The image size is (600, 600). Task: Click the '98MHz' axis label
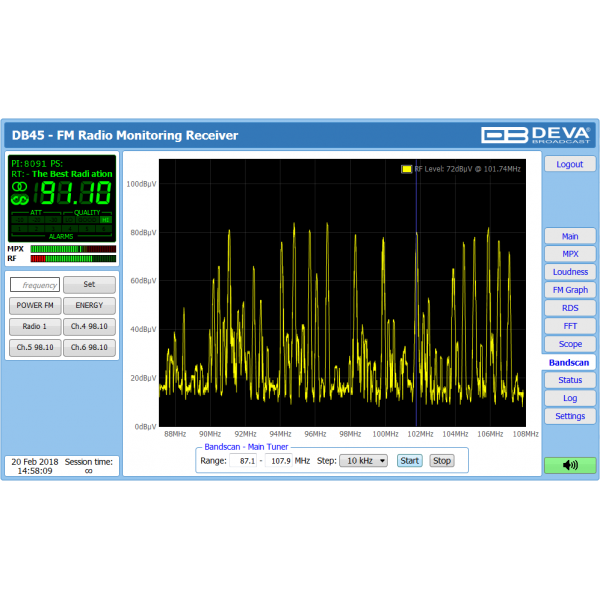pyautogui.click(x=350, y=434)
